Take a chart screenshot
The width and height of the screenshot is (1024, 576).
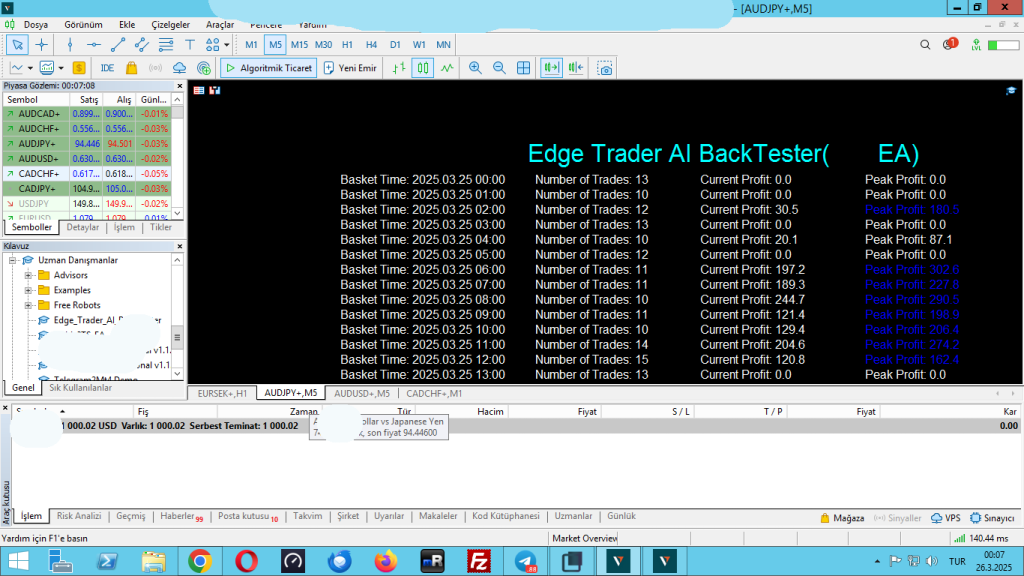[x=605, y=69]
